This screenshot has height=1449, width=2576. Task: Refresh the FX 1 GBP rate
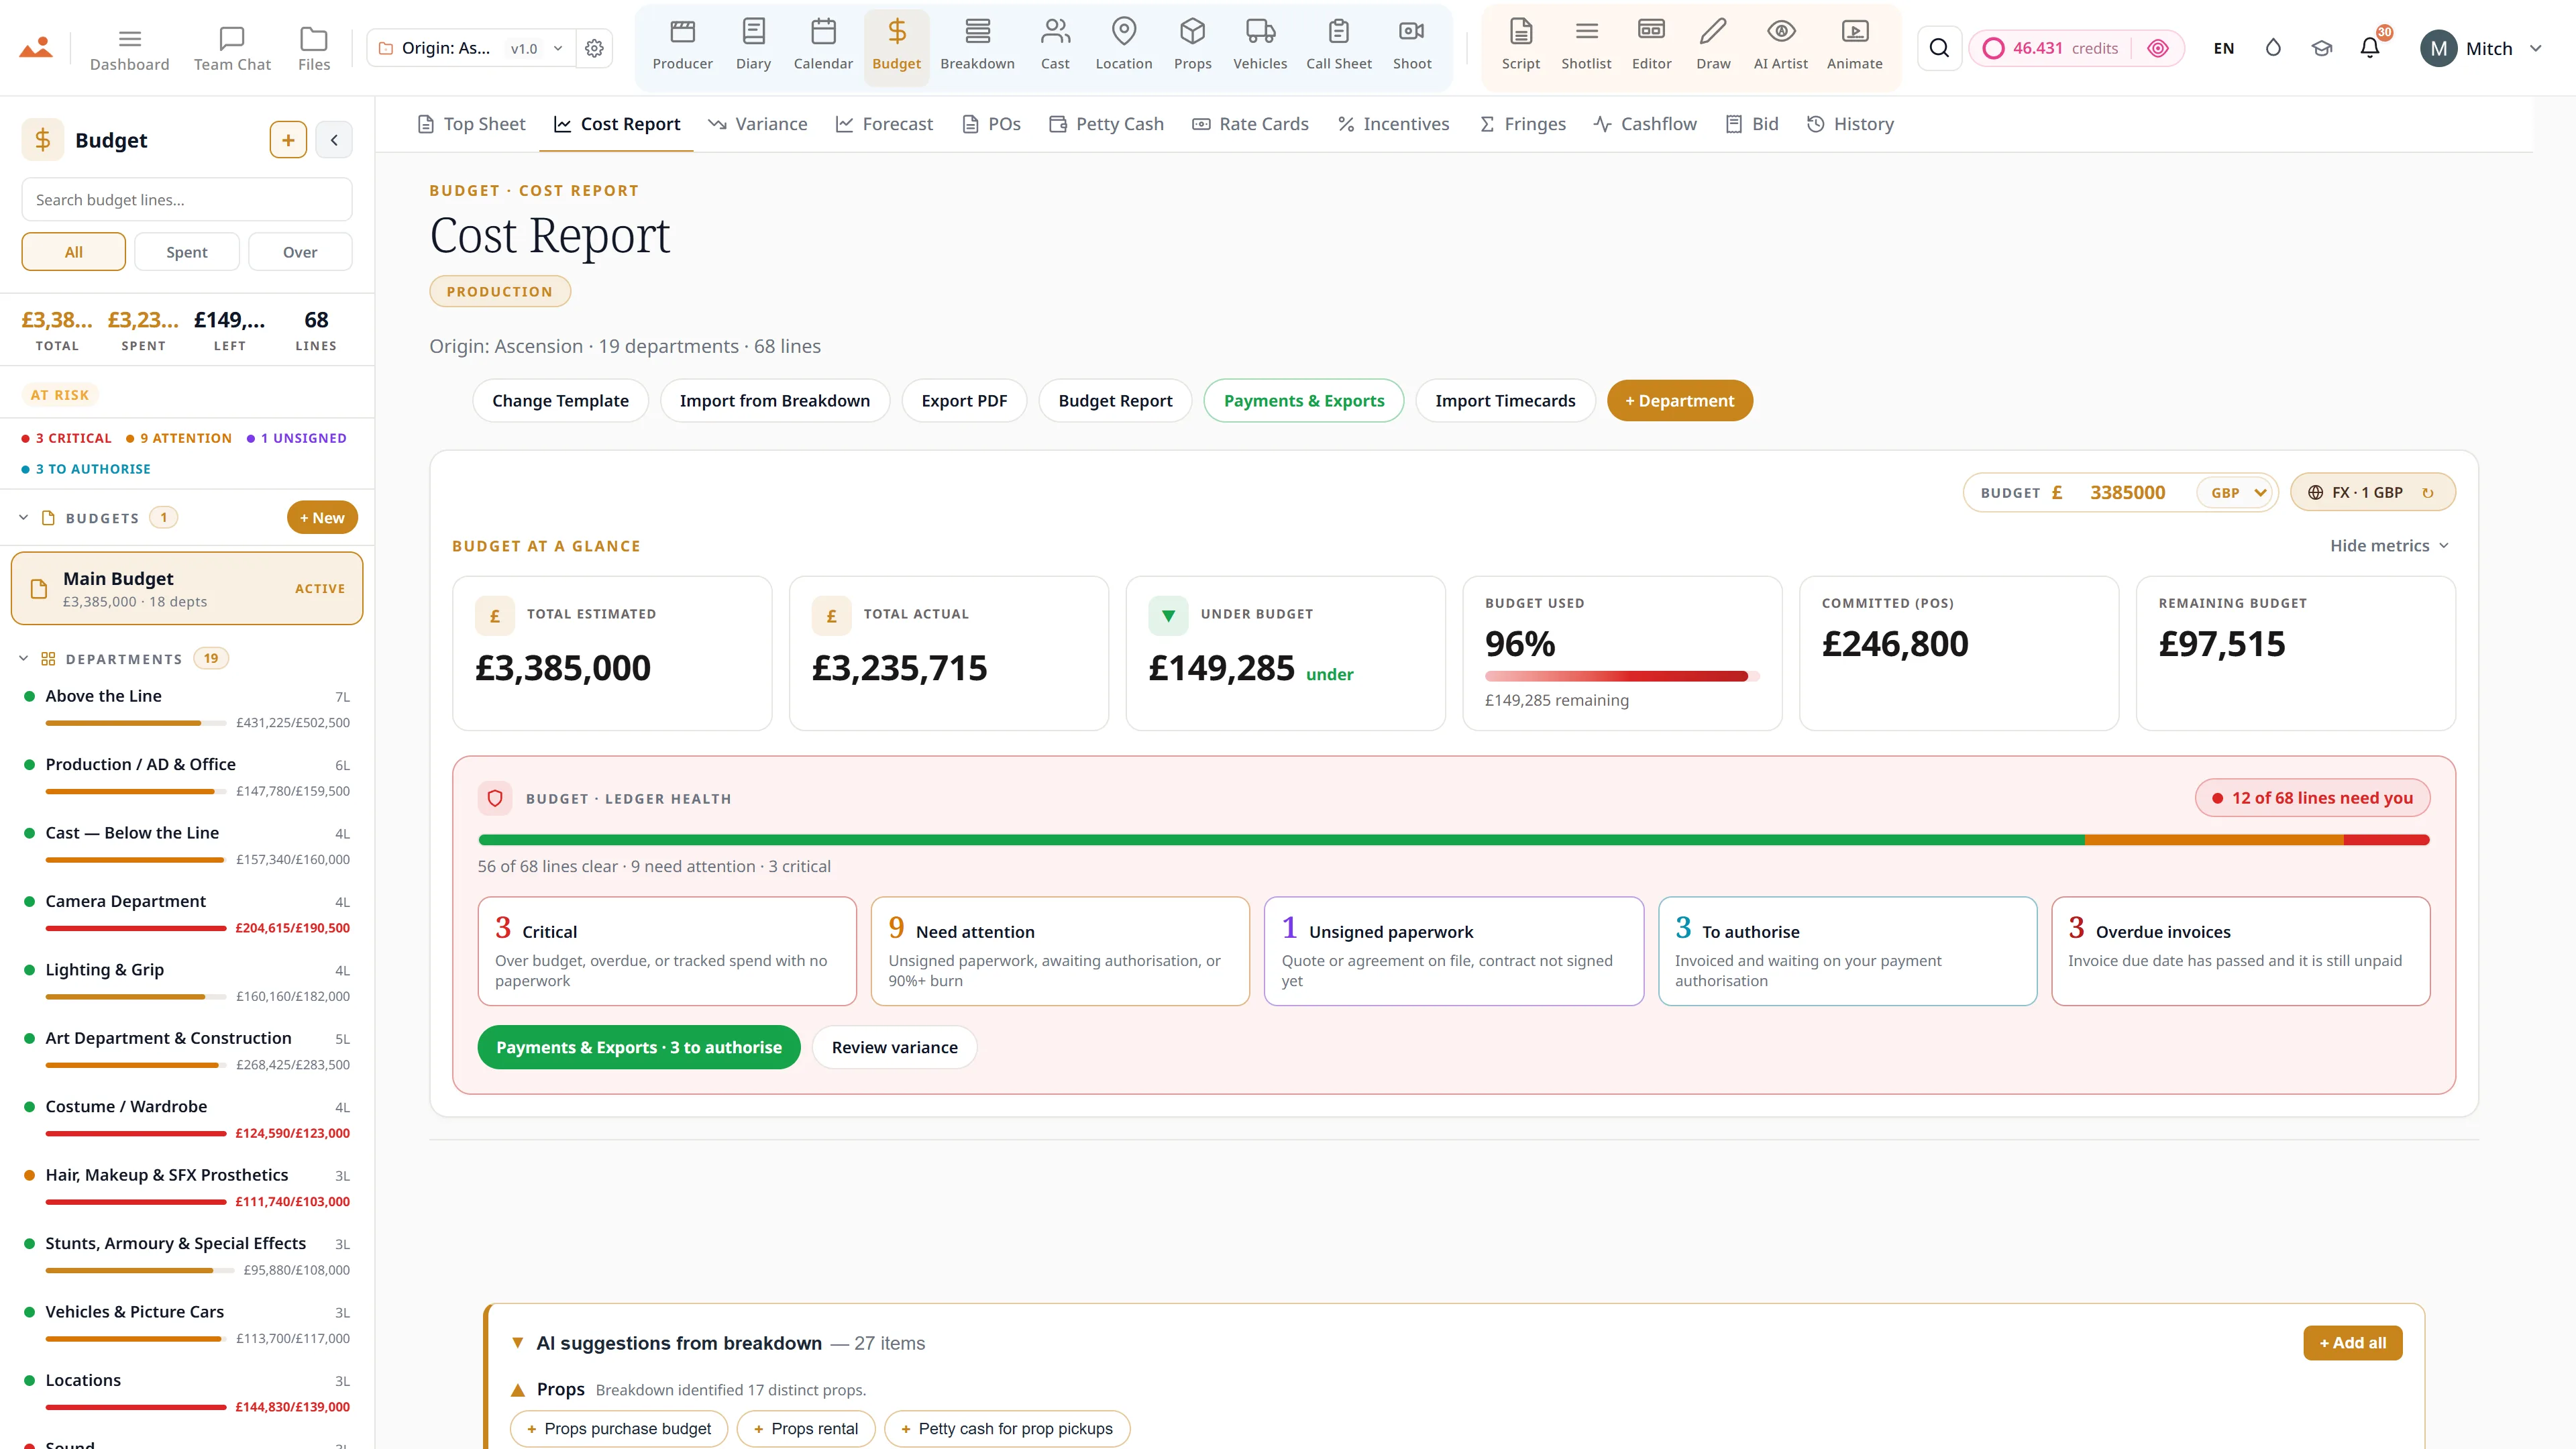[2427, 493]
